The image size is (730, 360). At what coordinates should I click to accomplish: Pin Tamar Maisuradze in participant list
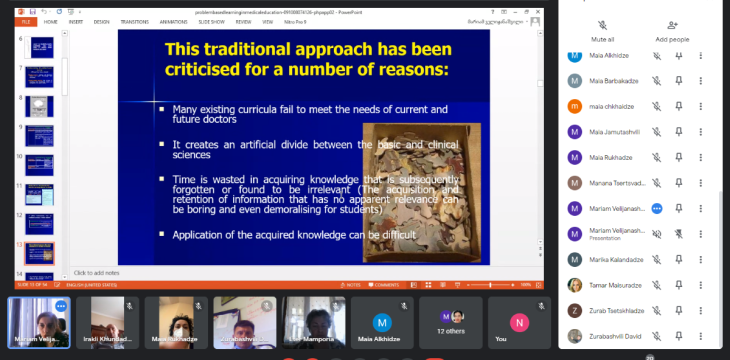click(679, 285)
